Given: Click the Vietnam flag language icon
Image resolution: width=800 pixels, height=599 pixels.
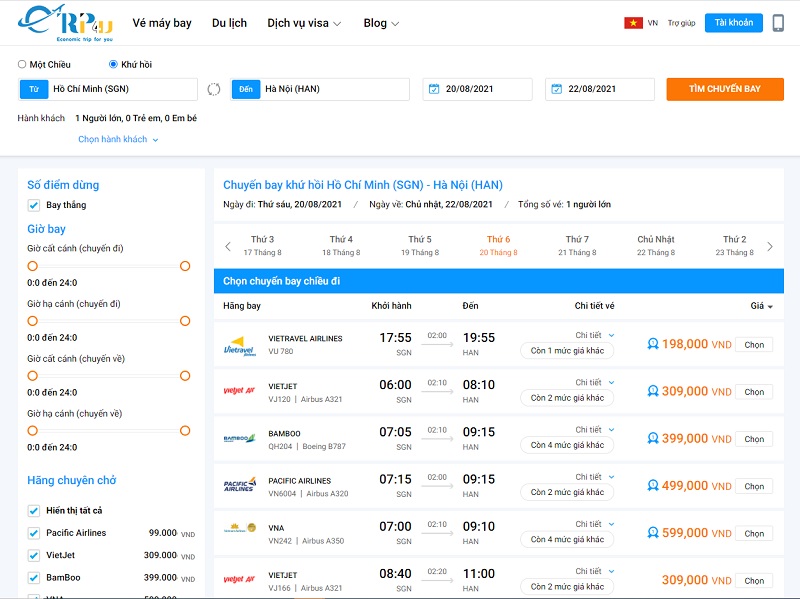Looking at the screenshot, I should (x=633, y=23).
